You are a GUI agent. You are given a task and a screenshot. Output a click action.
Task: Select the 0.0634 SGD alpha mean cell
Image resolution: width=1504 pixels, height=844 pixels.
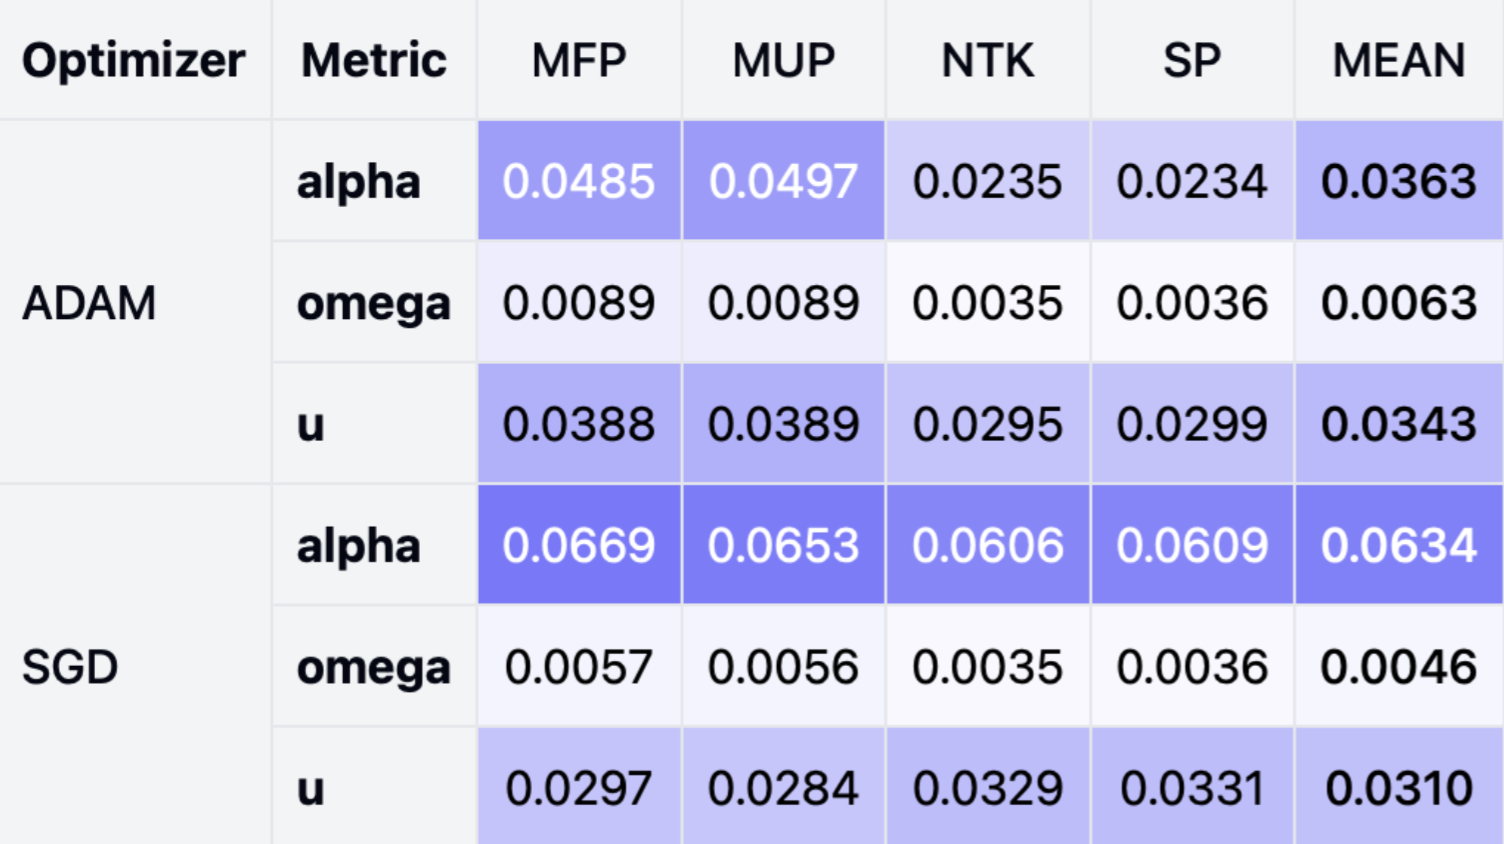tap(1398, 545)
